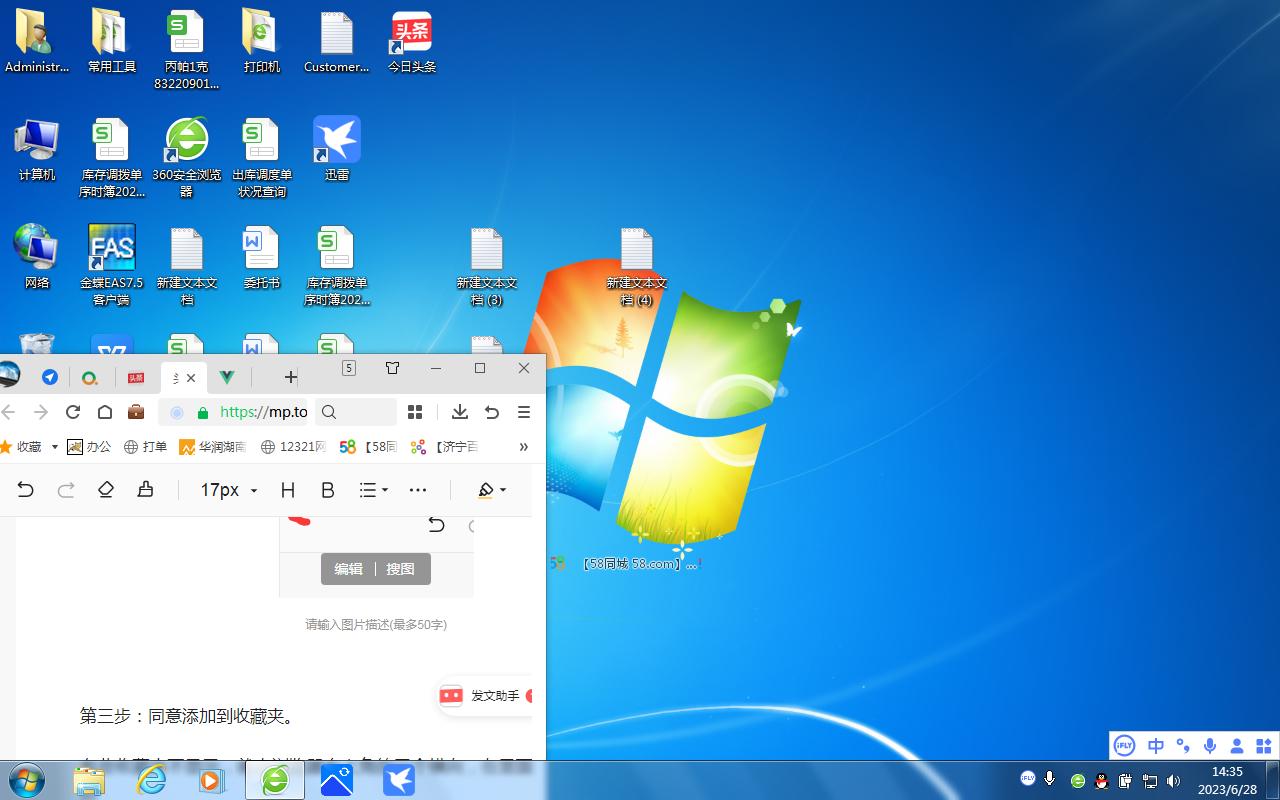Click the eraser clear-formatting icon in editor
Screen dimensions: 1280x800
[106, 489]
